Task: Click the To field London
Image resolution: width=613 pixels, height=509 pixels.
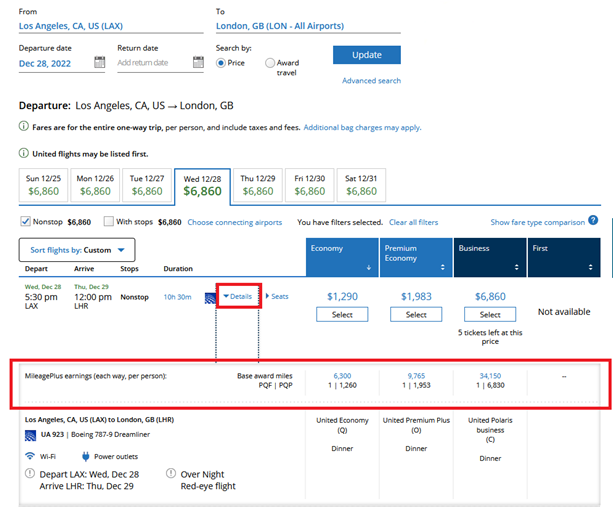Action: [x=308, y=26]
